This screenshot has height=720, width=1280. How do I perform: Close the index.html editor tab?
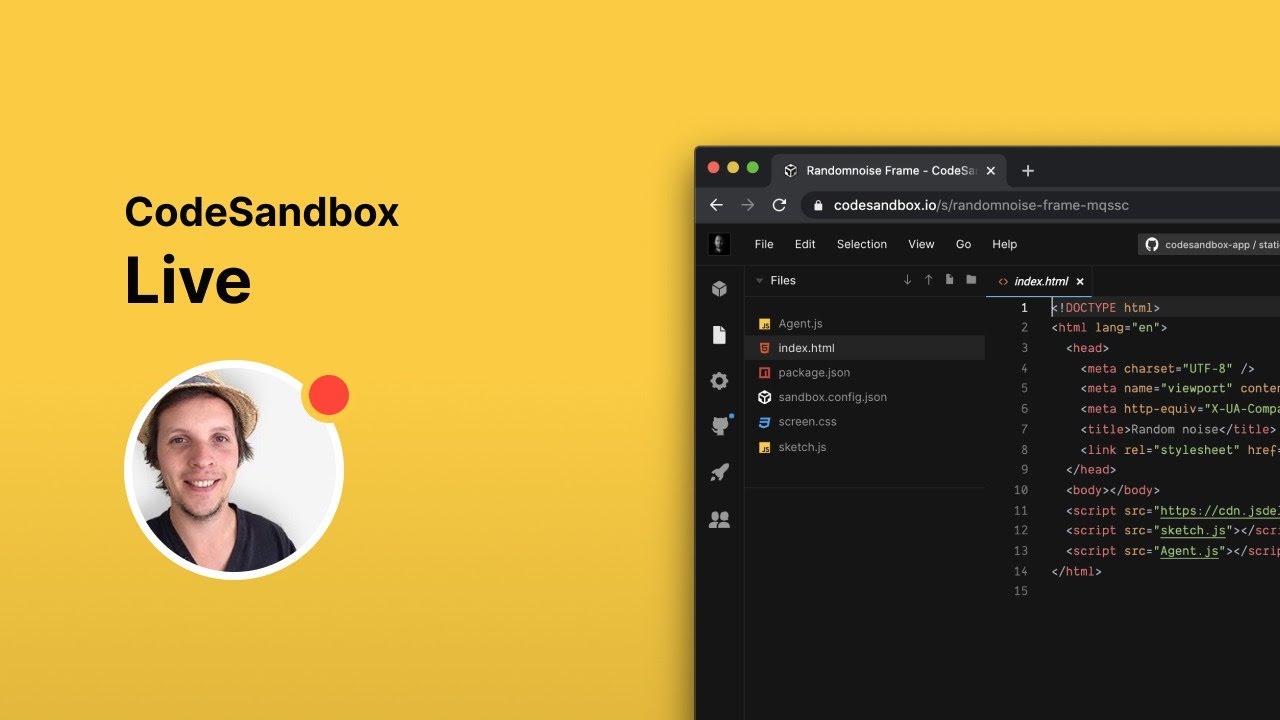1080,282
